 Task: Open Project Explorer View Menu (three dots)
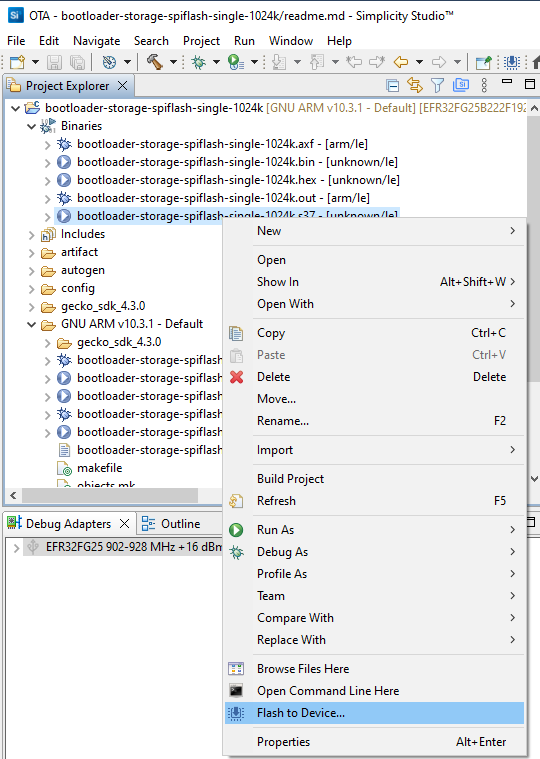[484, 86]
